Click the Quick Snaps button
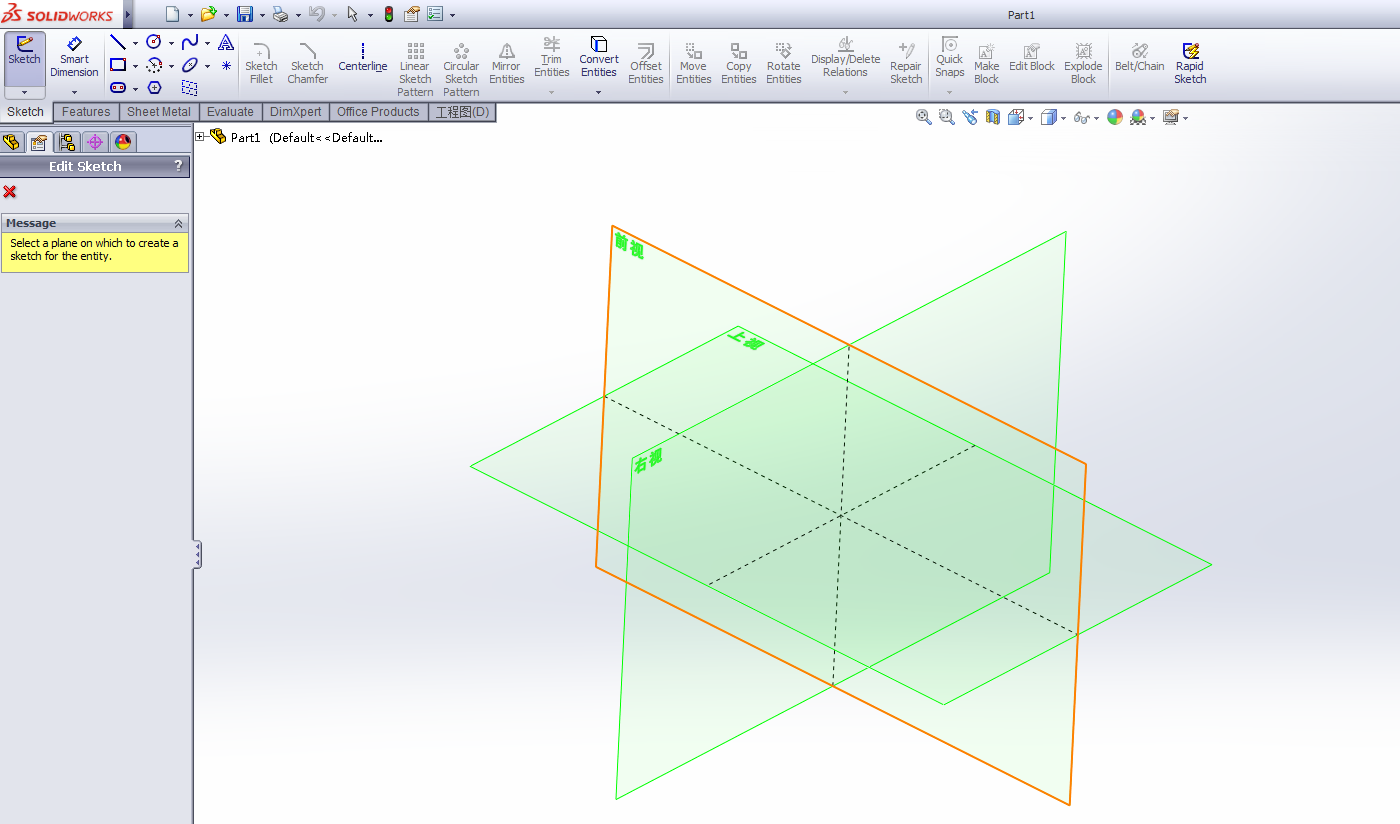The width and height of the screenshot is (1400, 824). tap(949, 58)
